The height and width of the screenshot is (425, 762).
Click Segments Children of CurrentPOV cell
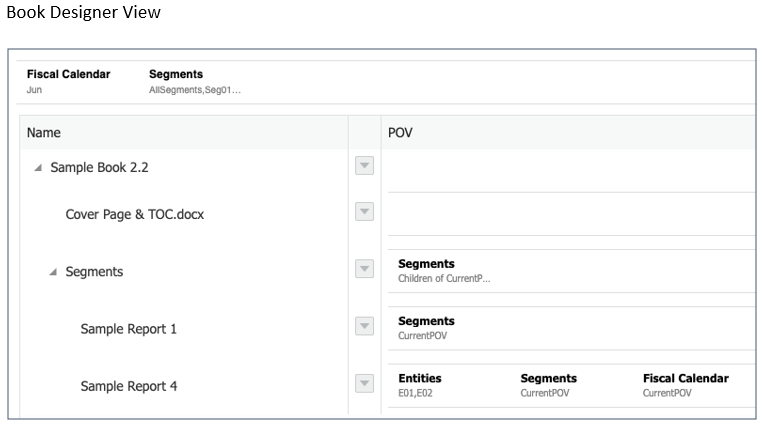[x=444, y=271]
